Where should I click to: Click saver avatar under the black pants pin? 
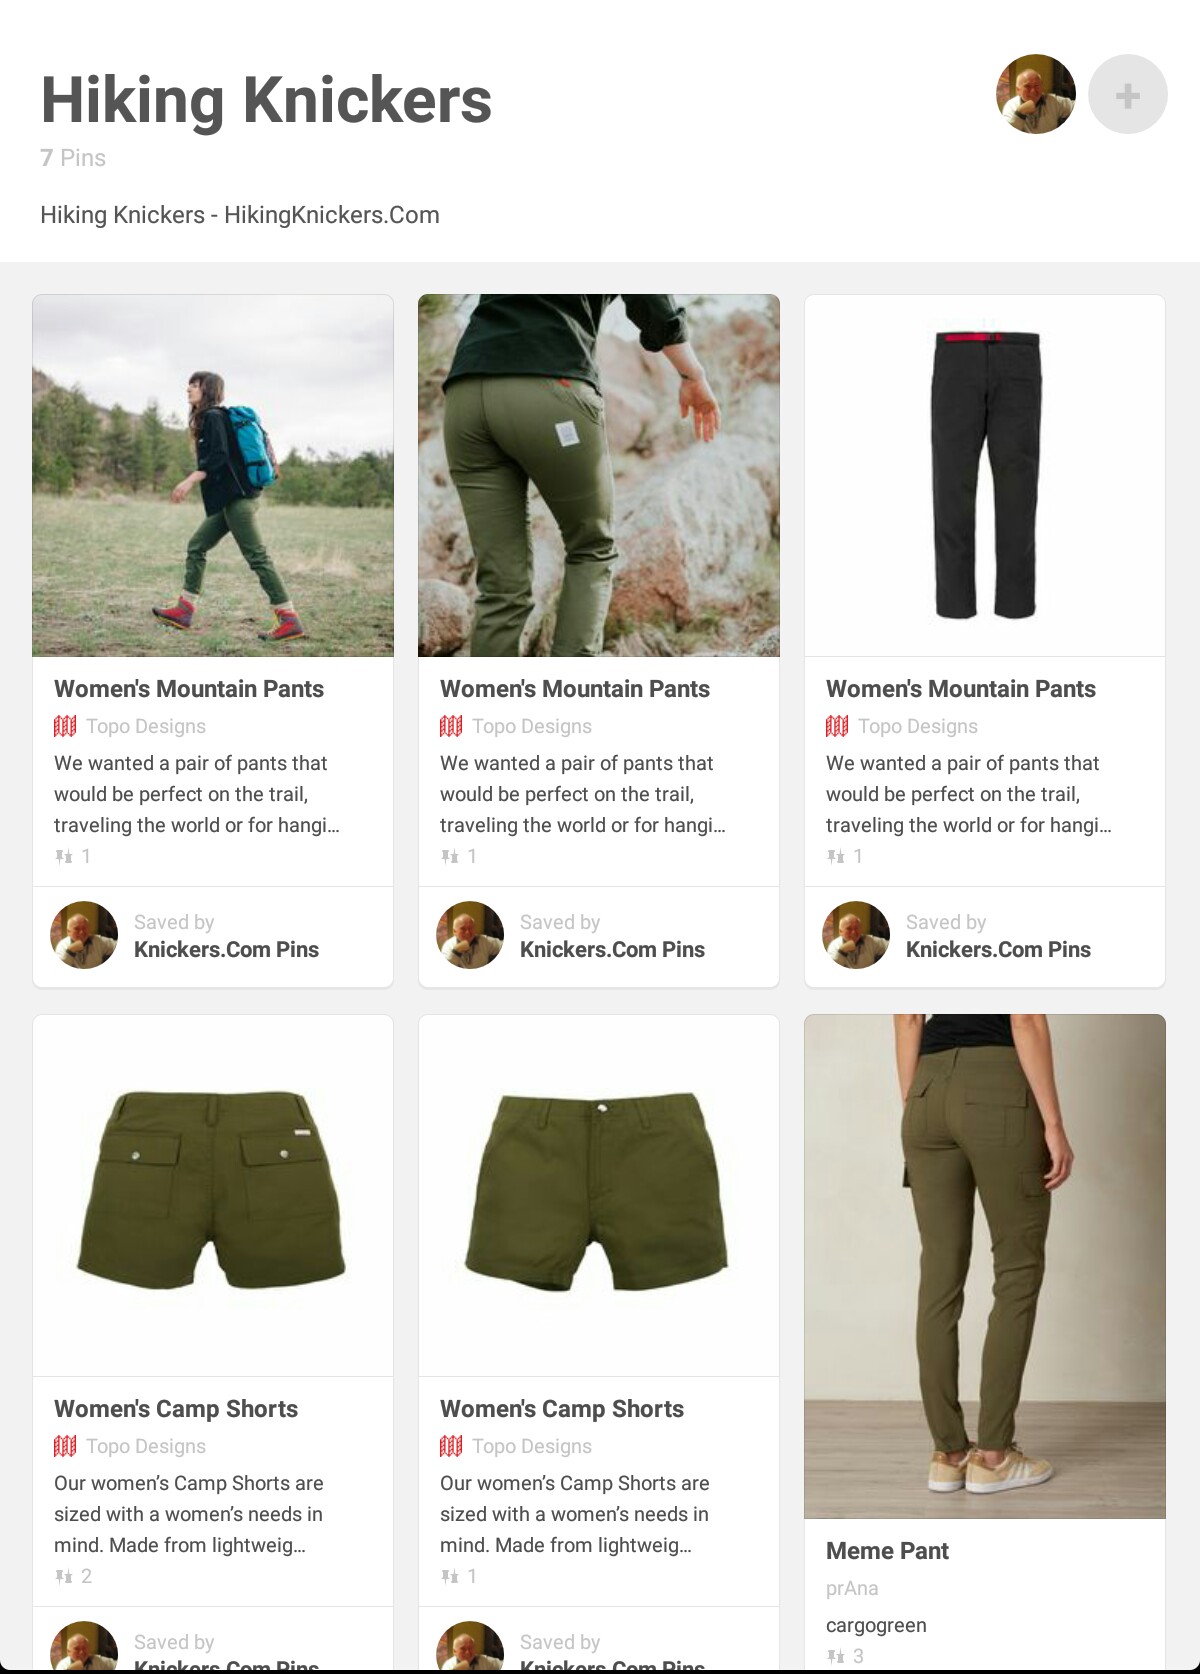pyautogui.click(x=856, y=936)
